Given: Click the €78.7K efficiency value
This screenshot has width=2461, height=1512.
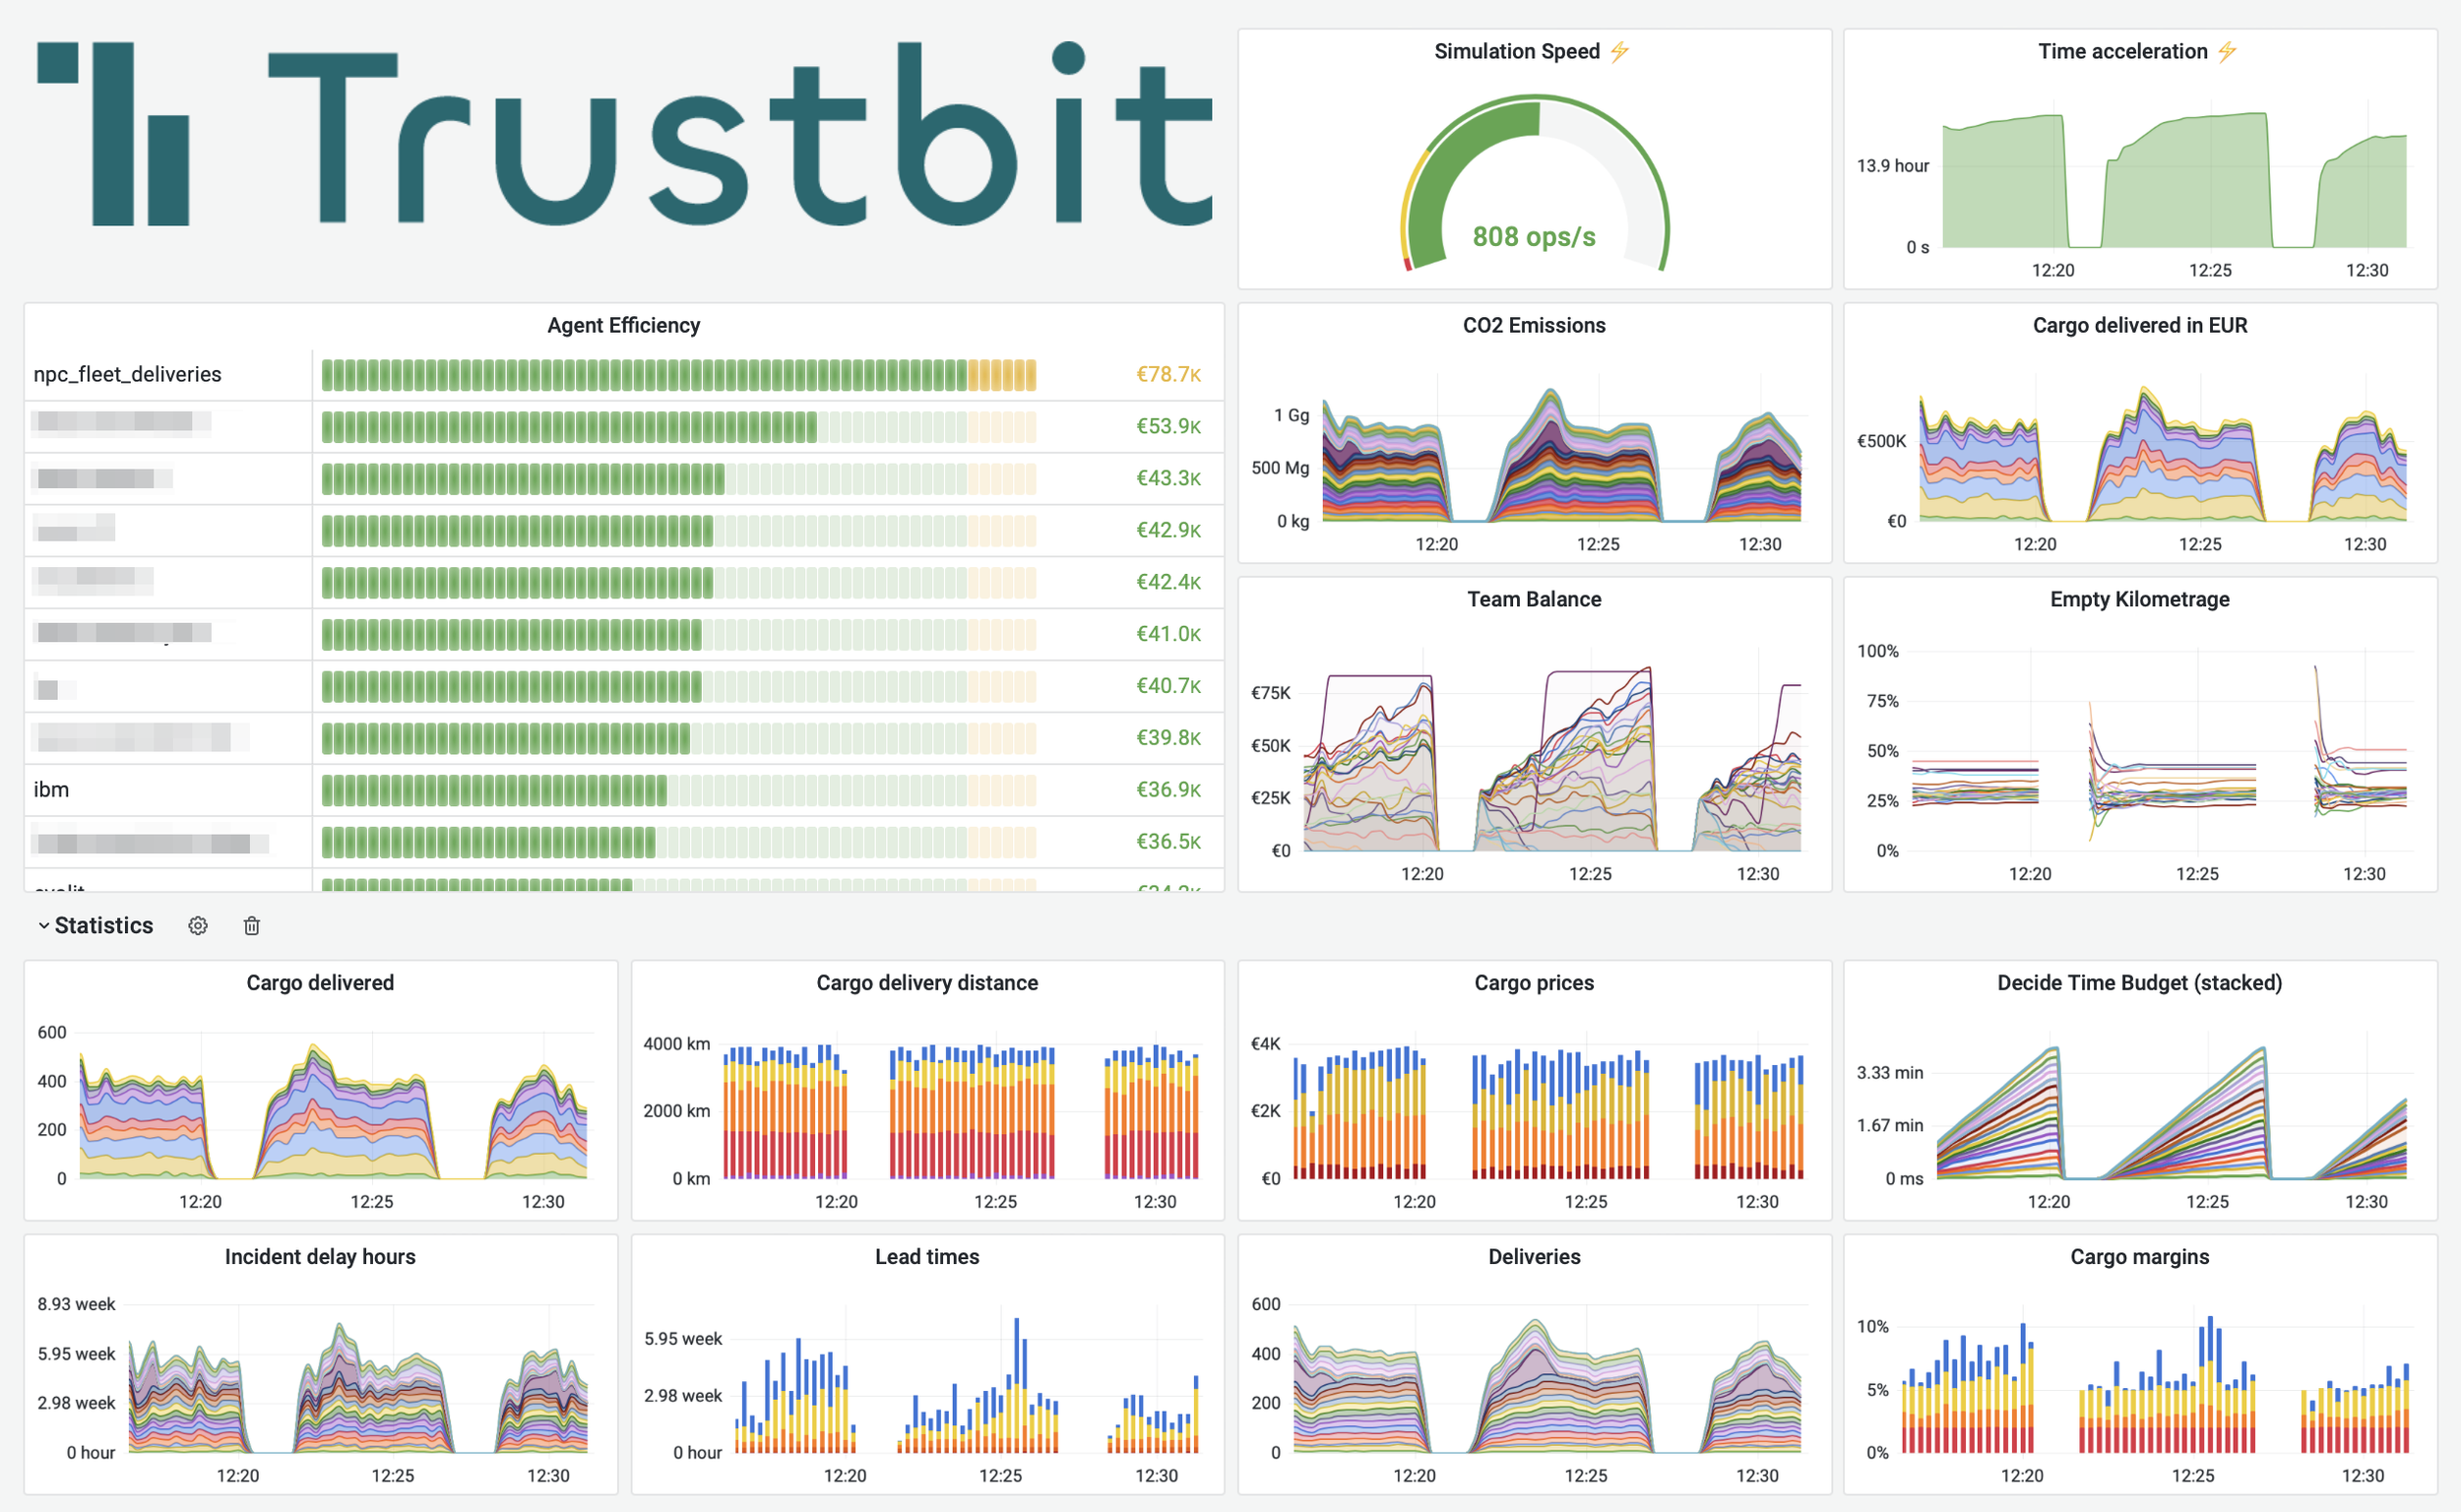Looking at the screenshot, I should [1168, 374].
